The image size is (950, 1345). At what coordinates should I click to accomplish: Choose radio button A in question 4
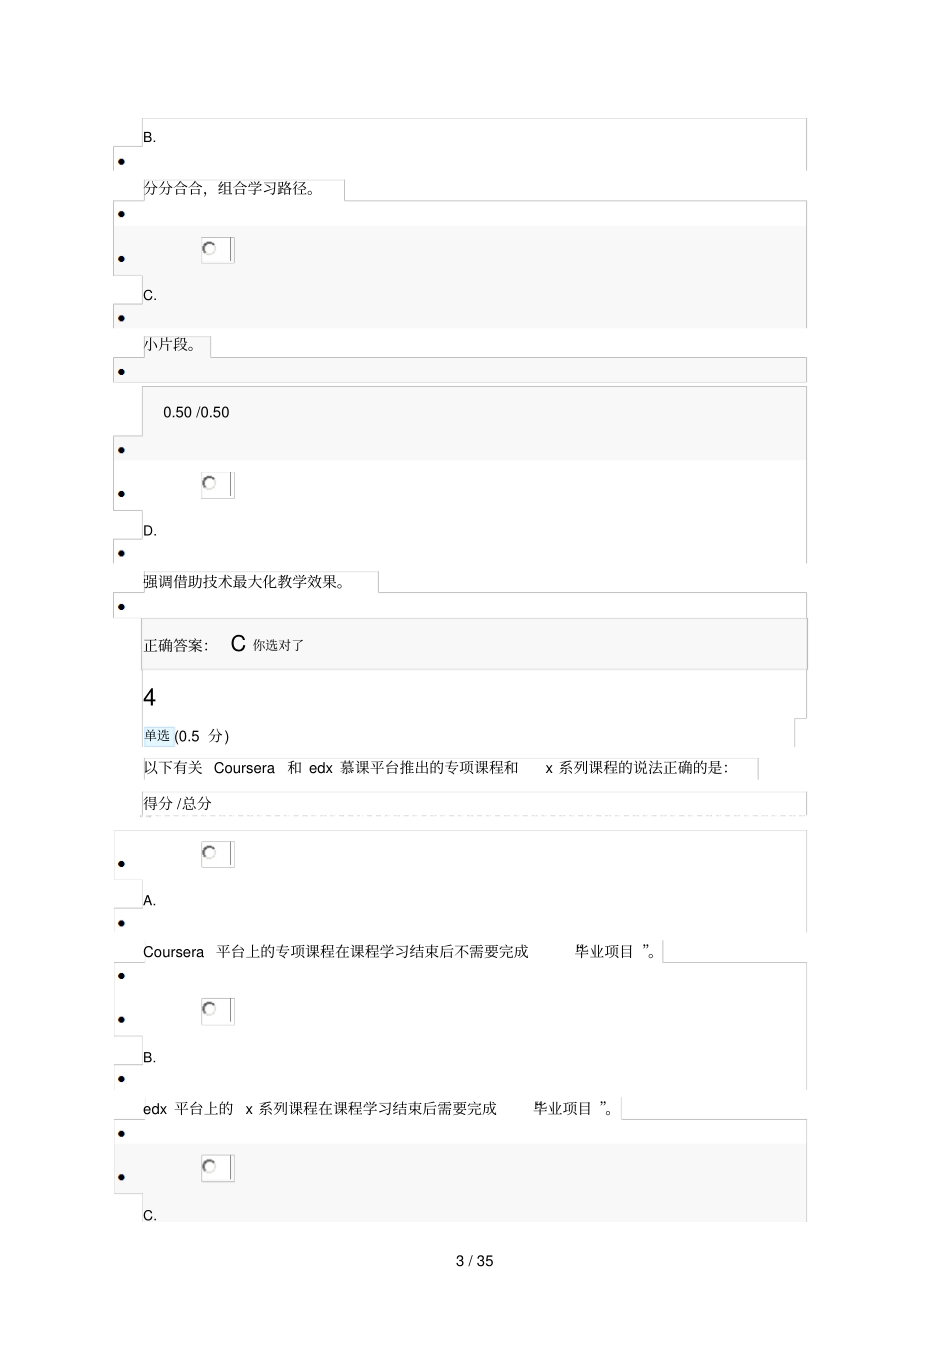click(x=210, y=853)
